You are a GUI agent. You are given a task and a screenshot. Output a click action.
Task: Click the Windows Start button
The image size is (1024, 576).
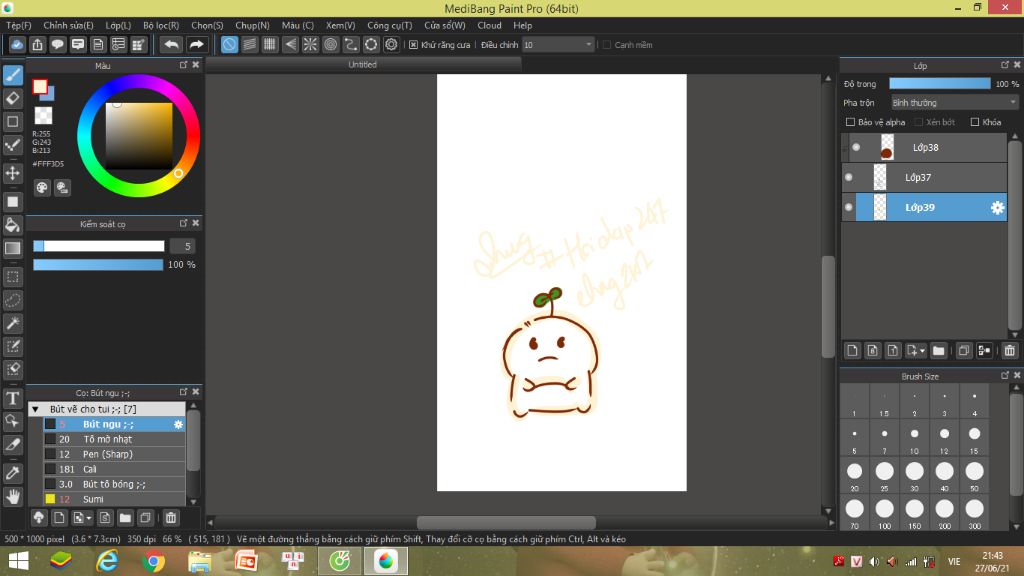(18, 561)
